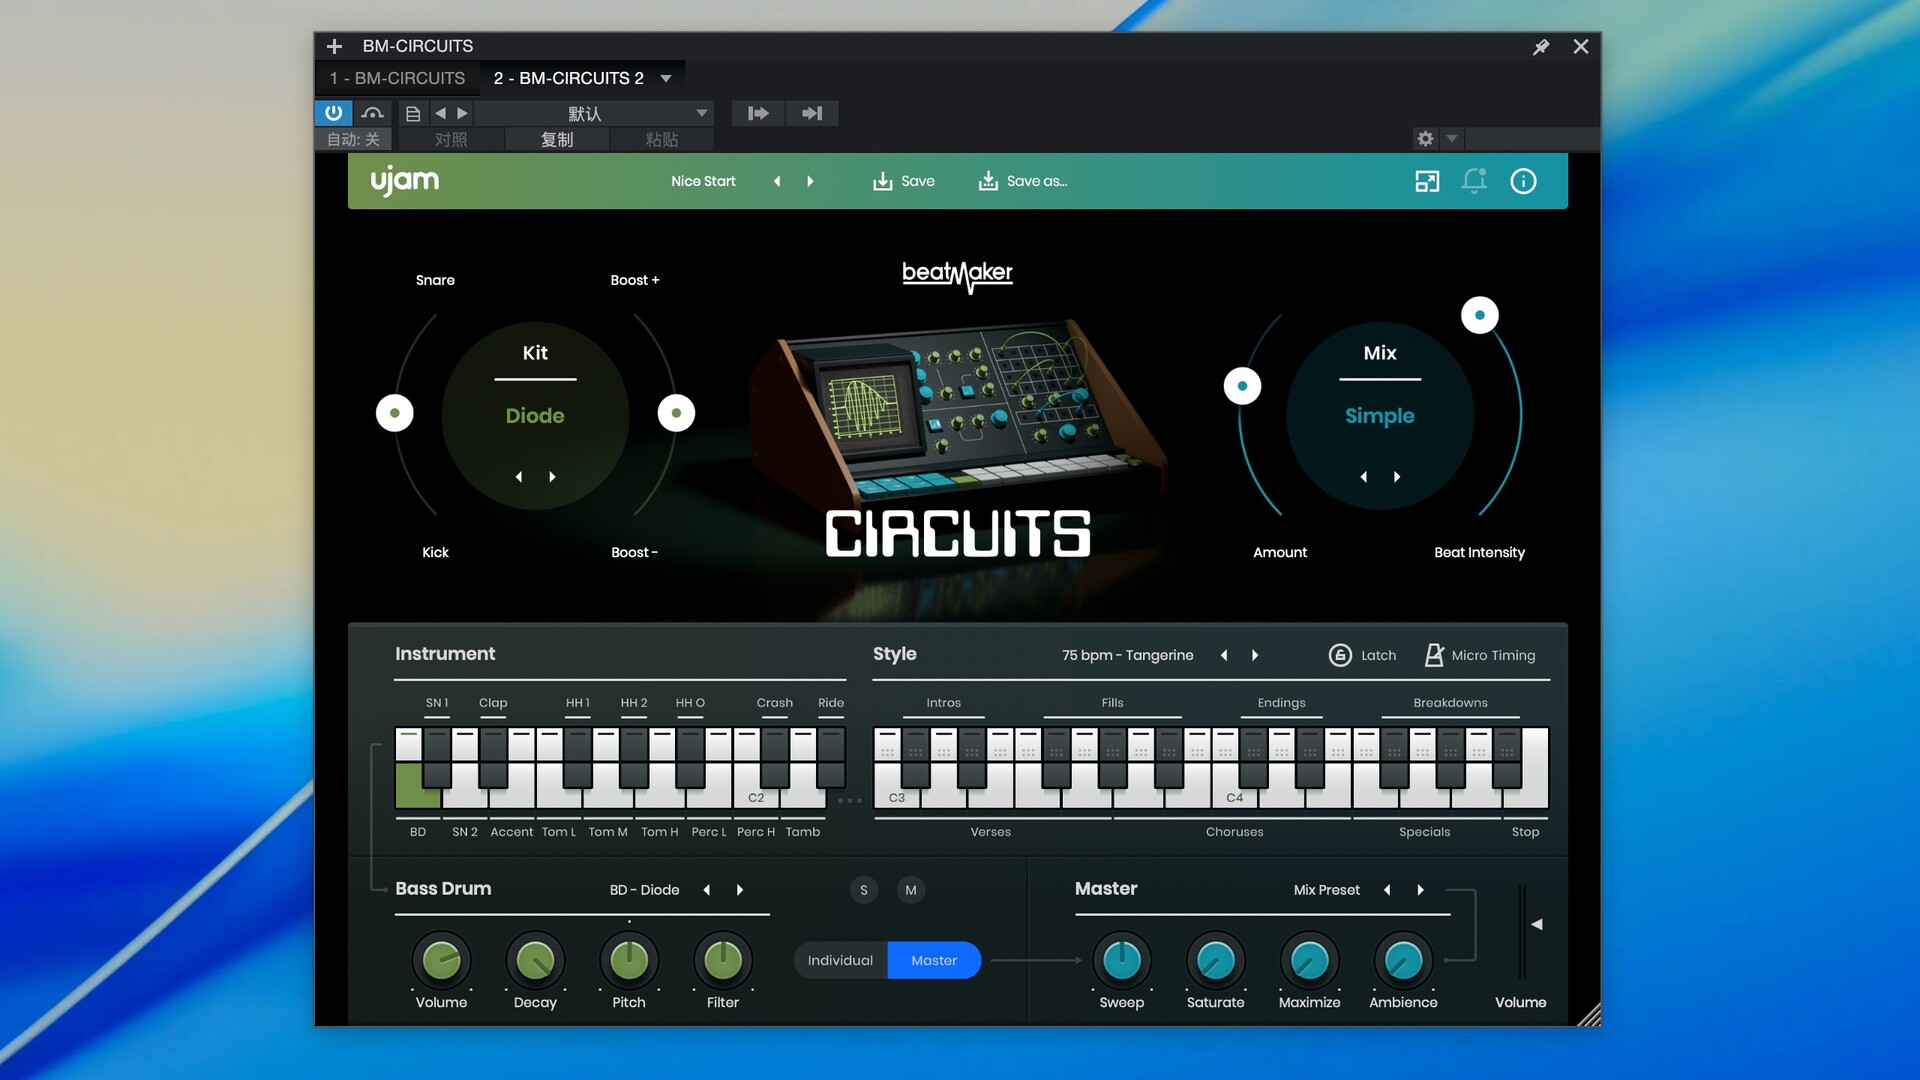
Task: Open the Simple mix name selector
Action: tap(1380, 416)
